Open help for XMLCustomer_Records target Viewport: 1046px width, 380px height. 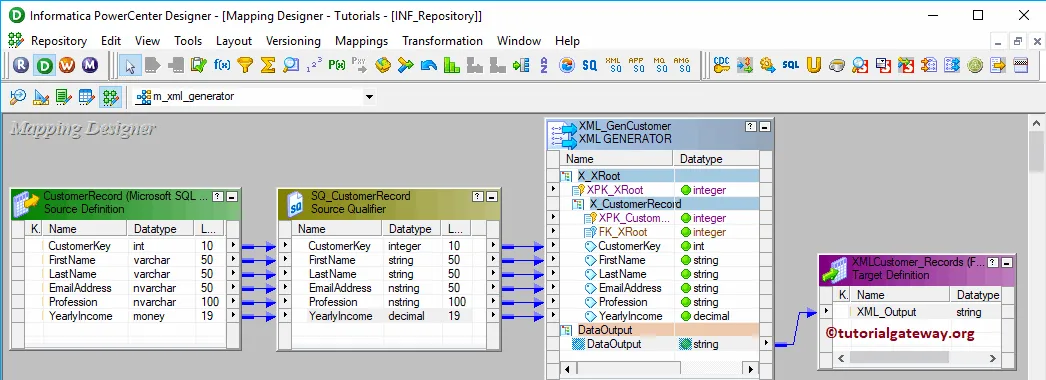[x=993, y=262]
